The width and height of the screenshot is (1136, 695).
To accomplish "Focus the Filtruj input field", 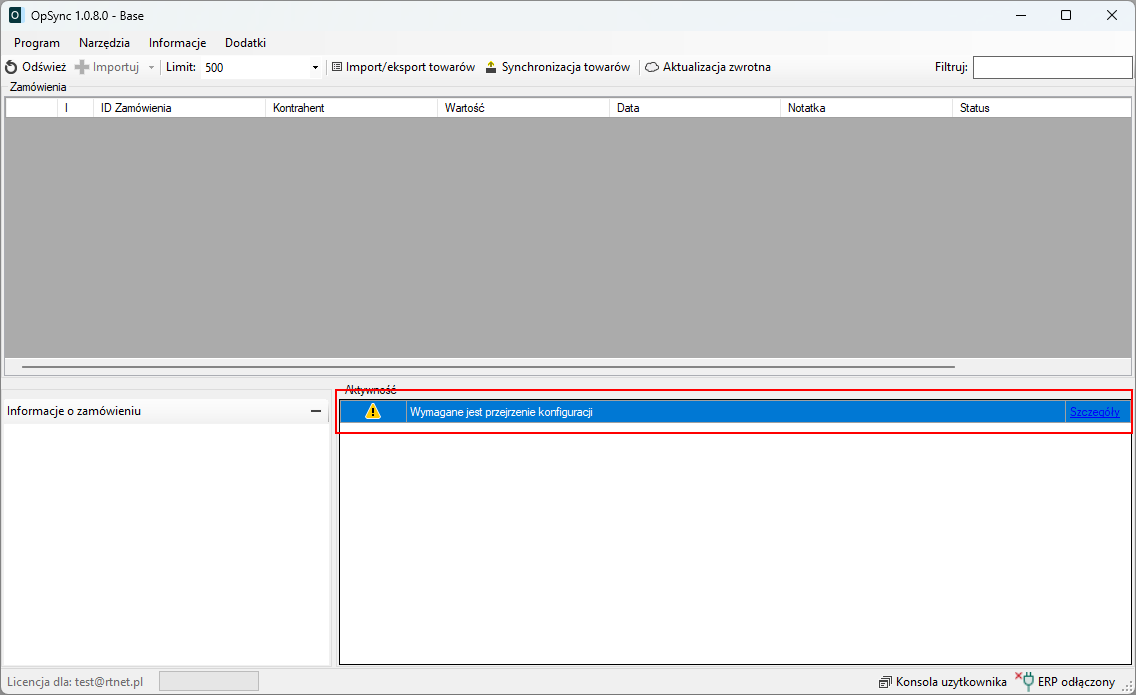I will click(1052, 67).
